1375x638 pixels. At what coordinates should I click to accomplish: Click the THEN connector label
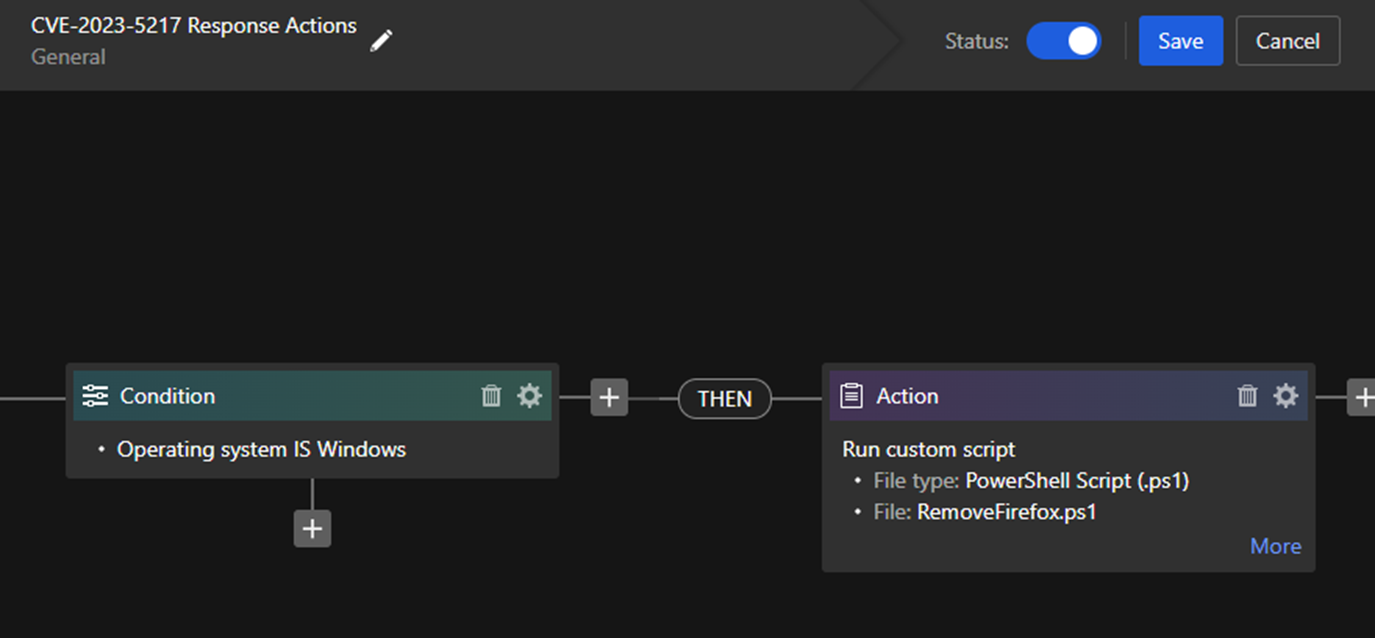(725, 399)
